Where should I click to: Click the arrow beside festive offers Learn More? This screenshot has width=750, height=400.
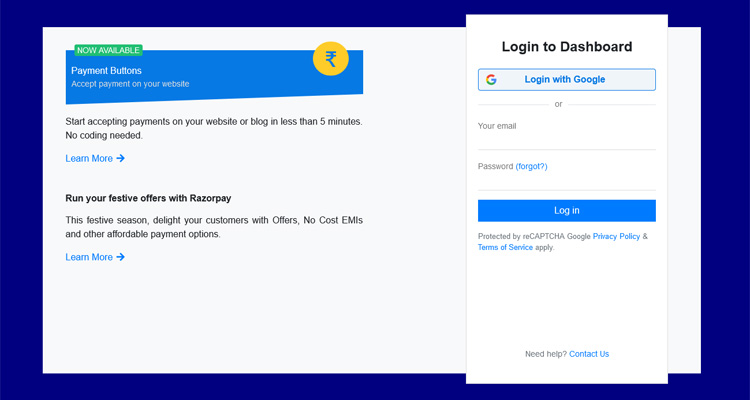tap(121, 257)
